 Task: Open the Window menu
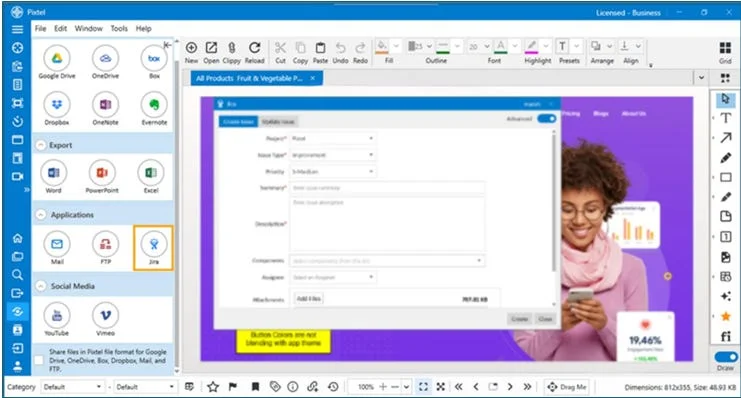(x=88, y=28)
